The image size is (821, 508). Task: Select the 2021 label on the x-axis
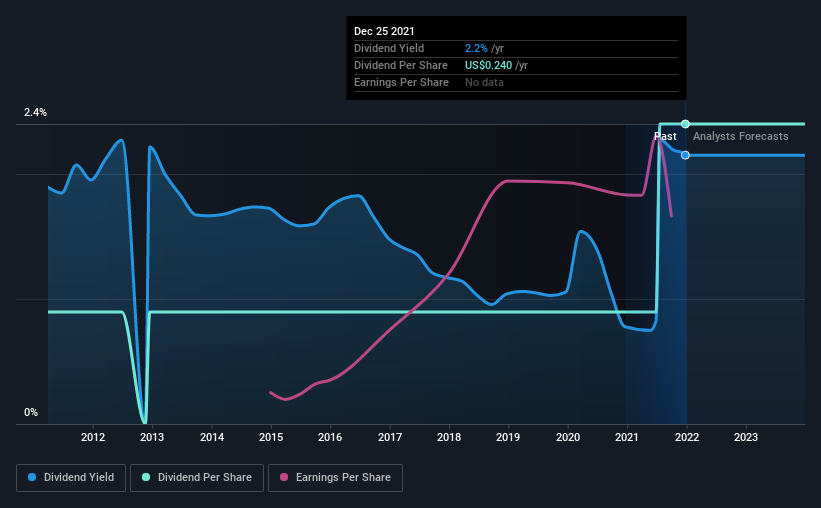point(627,437)
